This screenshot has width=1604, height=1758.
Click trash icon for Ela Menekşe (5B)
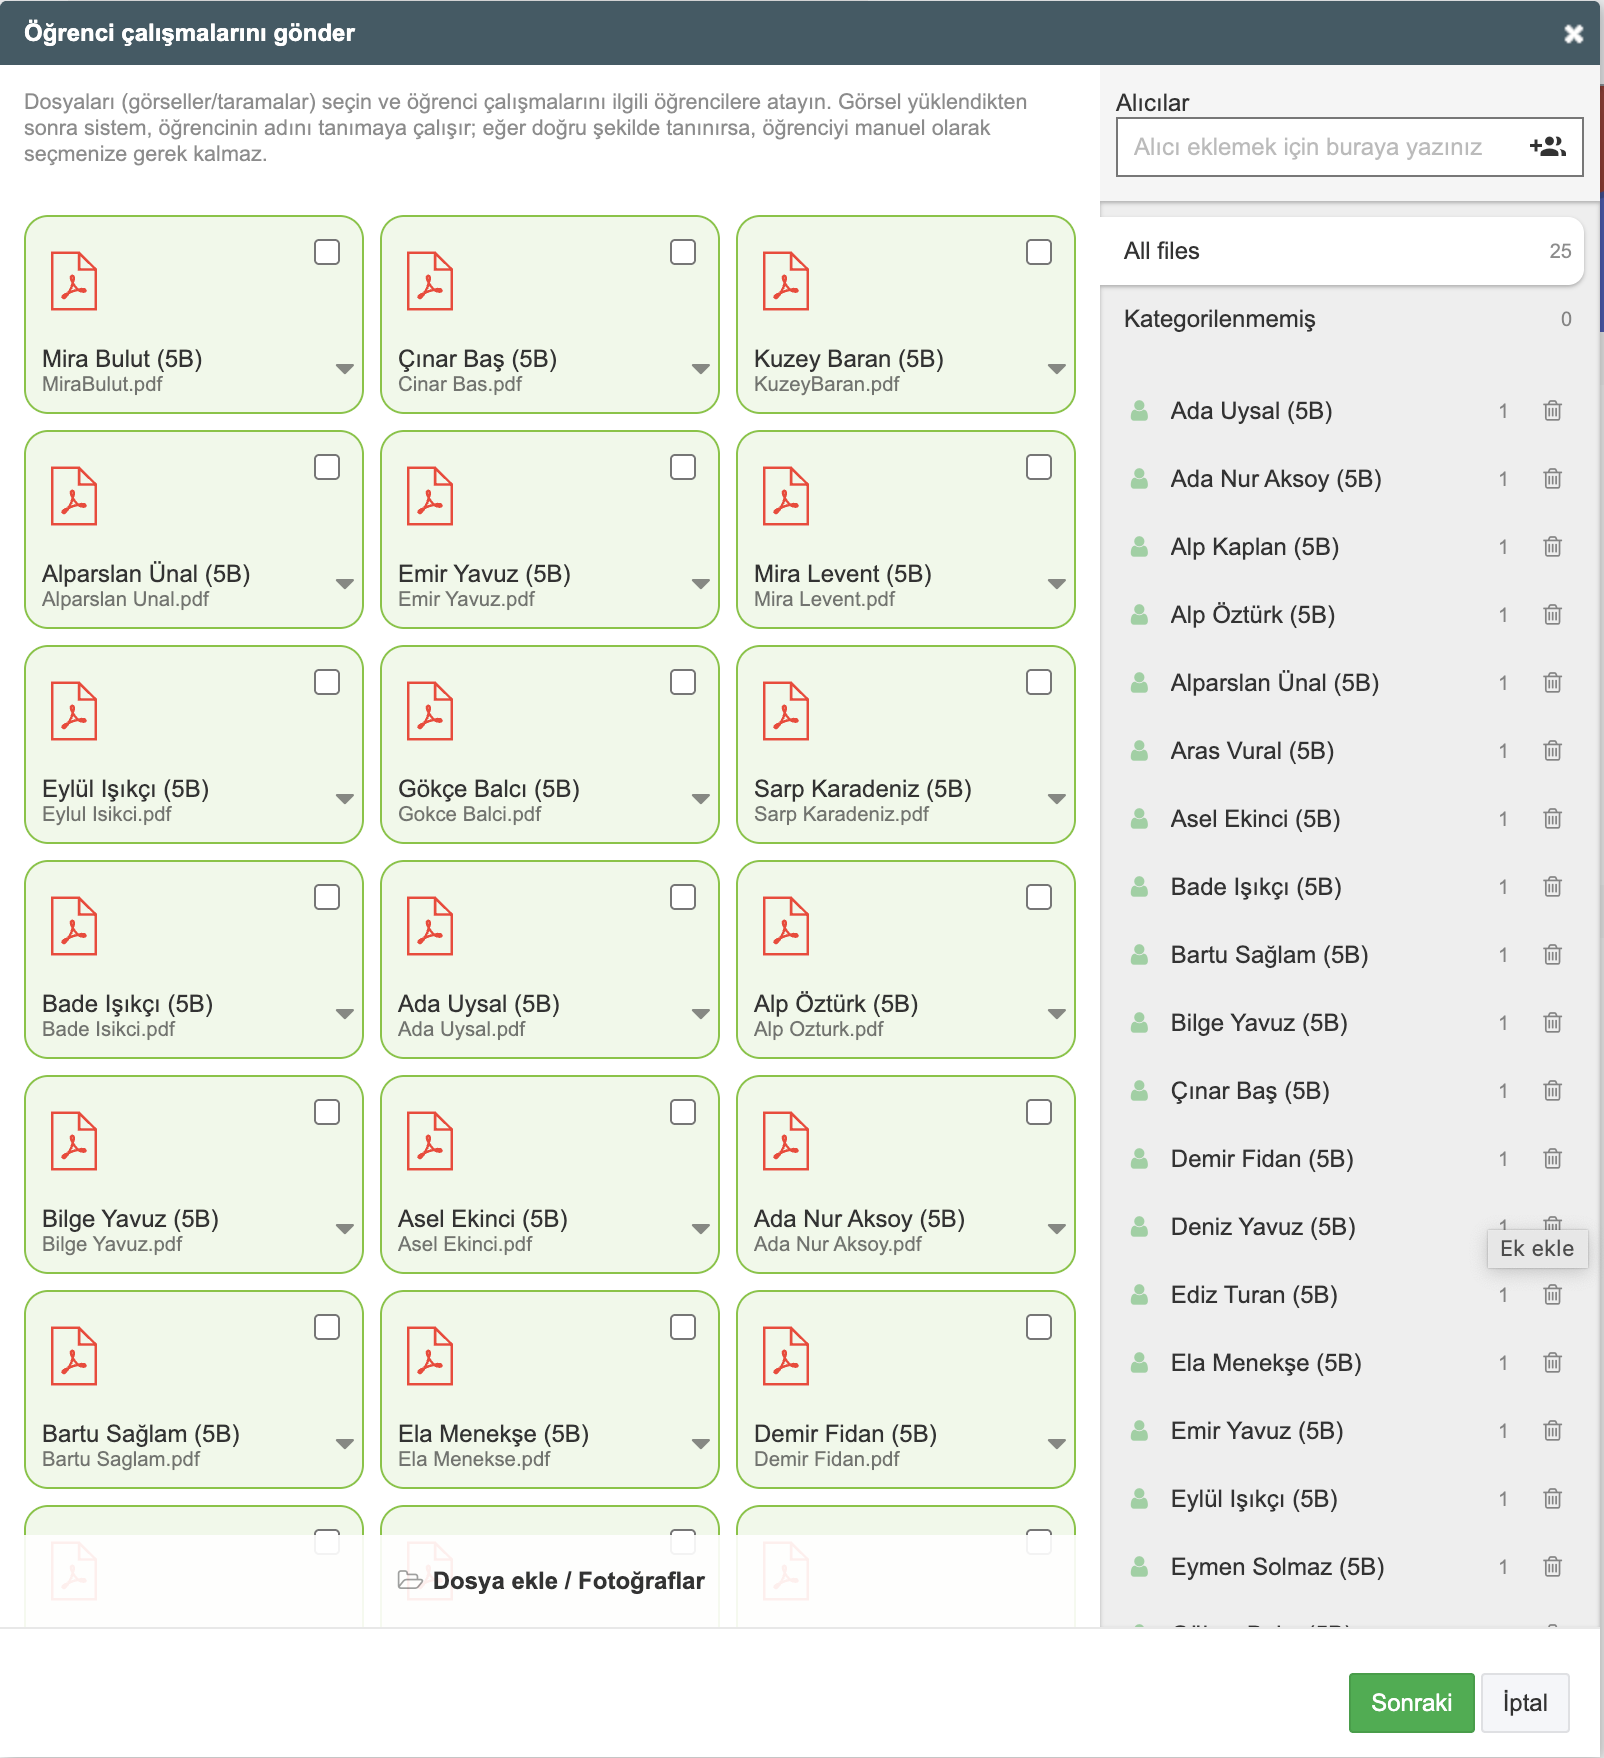1552,1363
